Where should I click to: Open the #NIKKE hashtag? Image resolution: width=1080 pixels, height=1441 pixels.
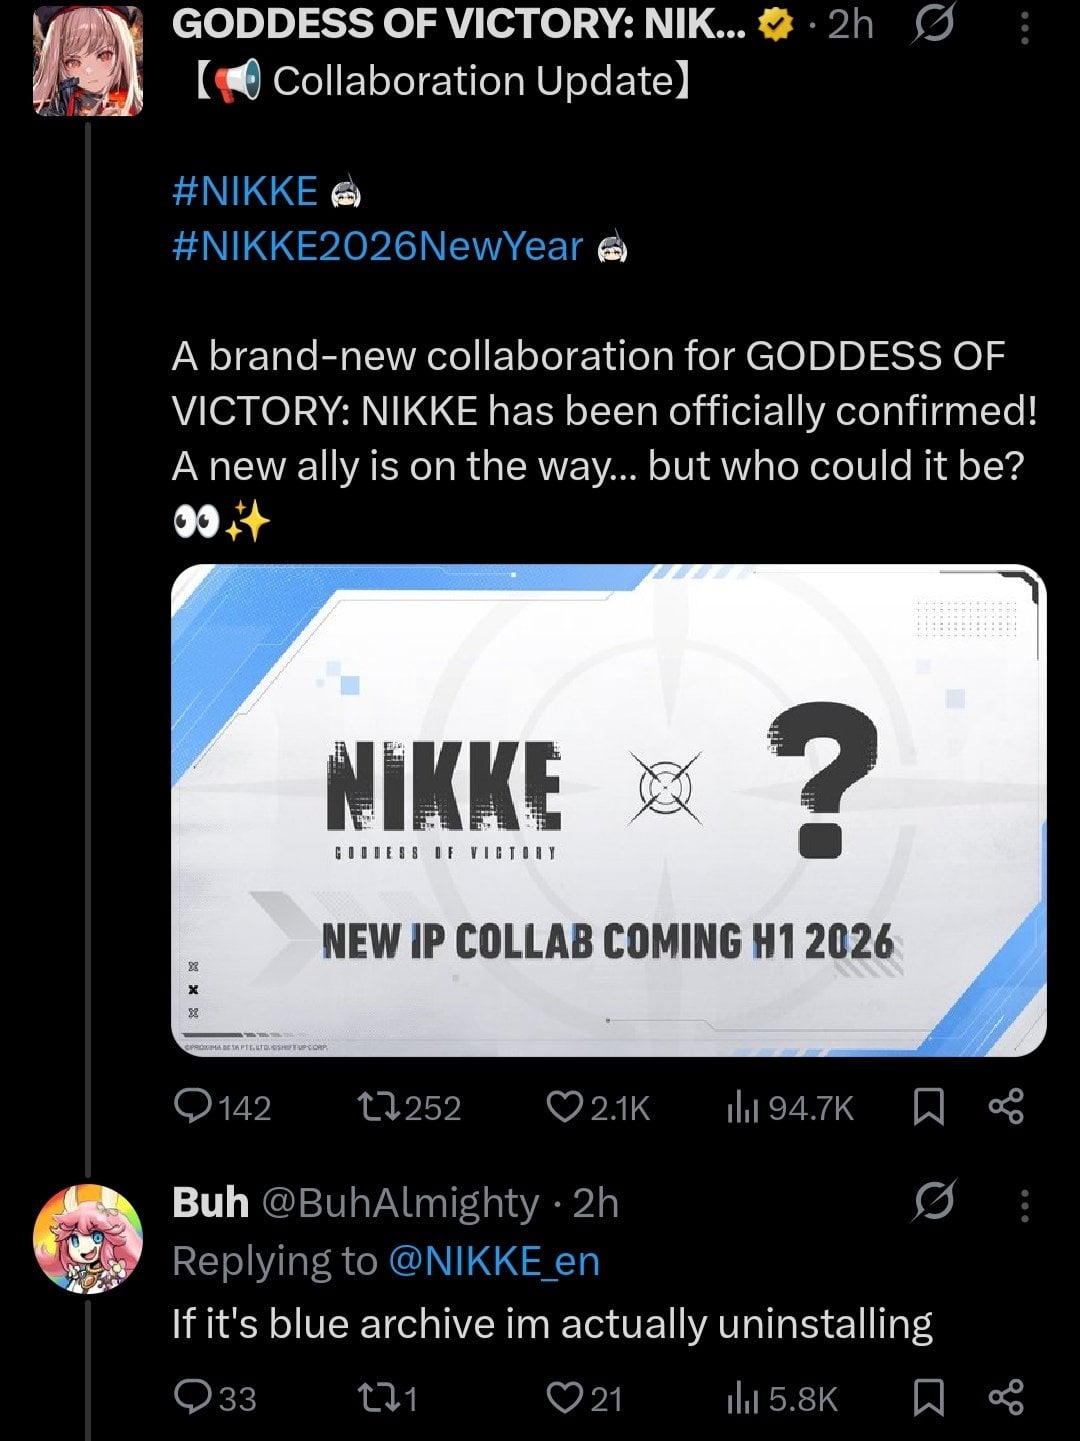tap(246, 191)
